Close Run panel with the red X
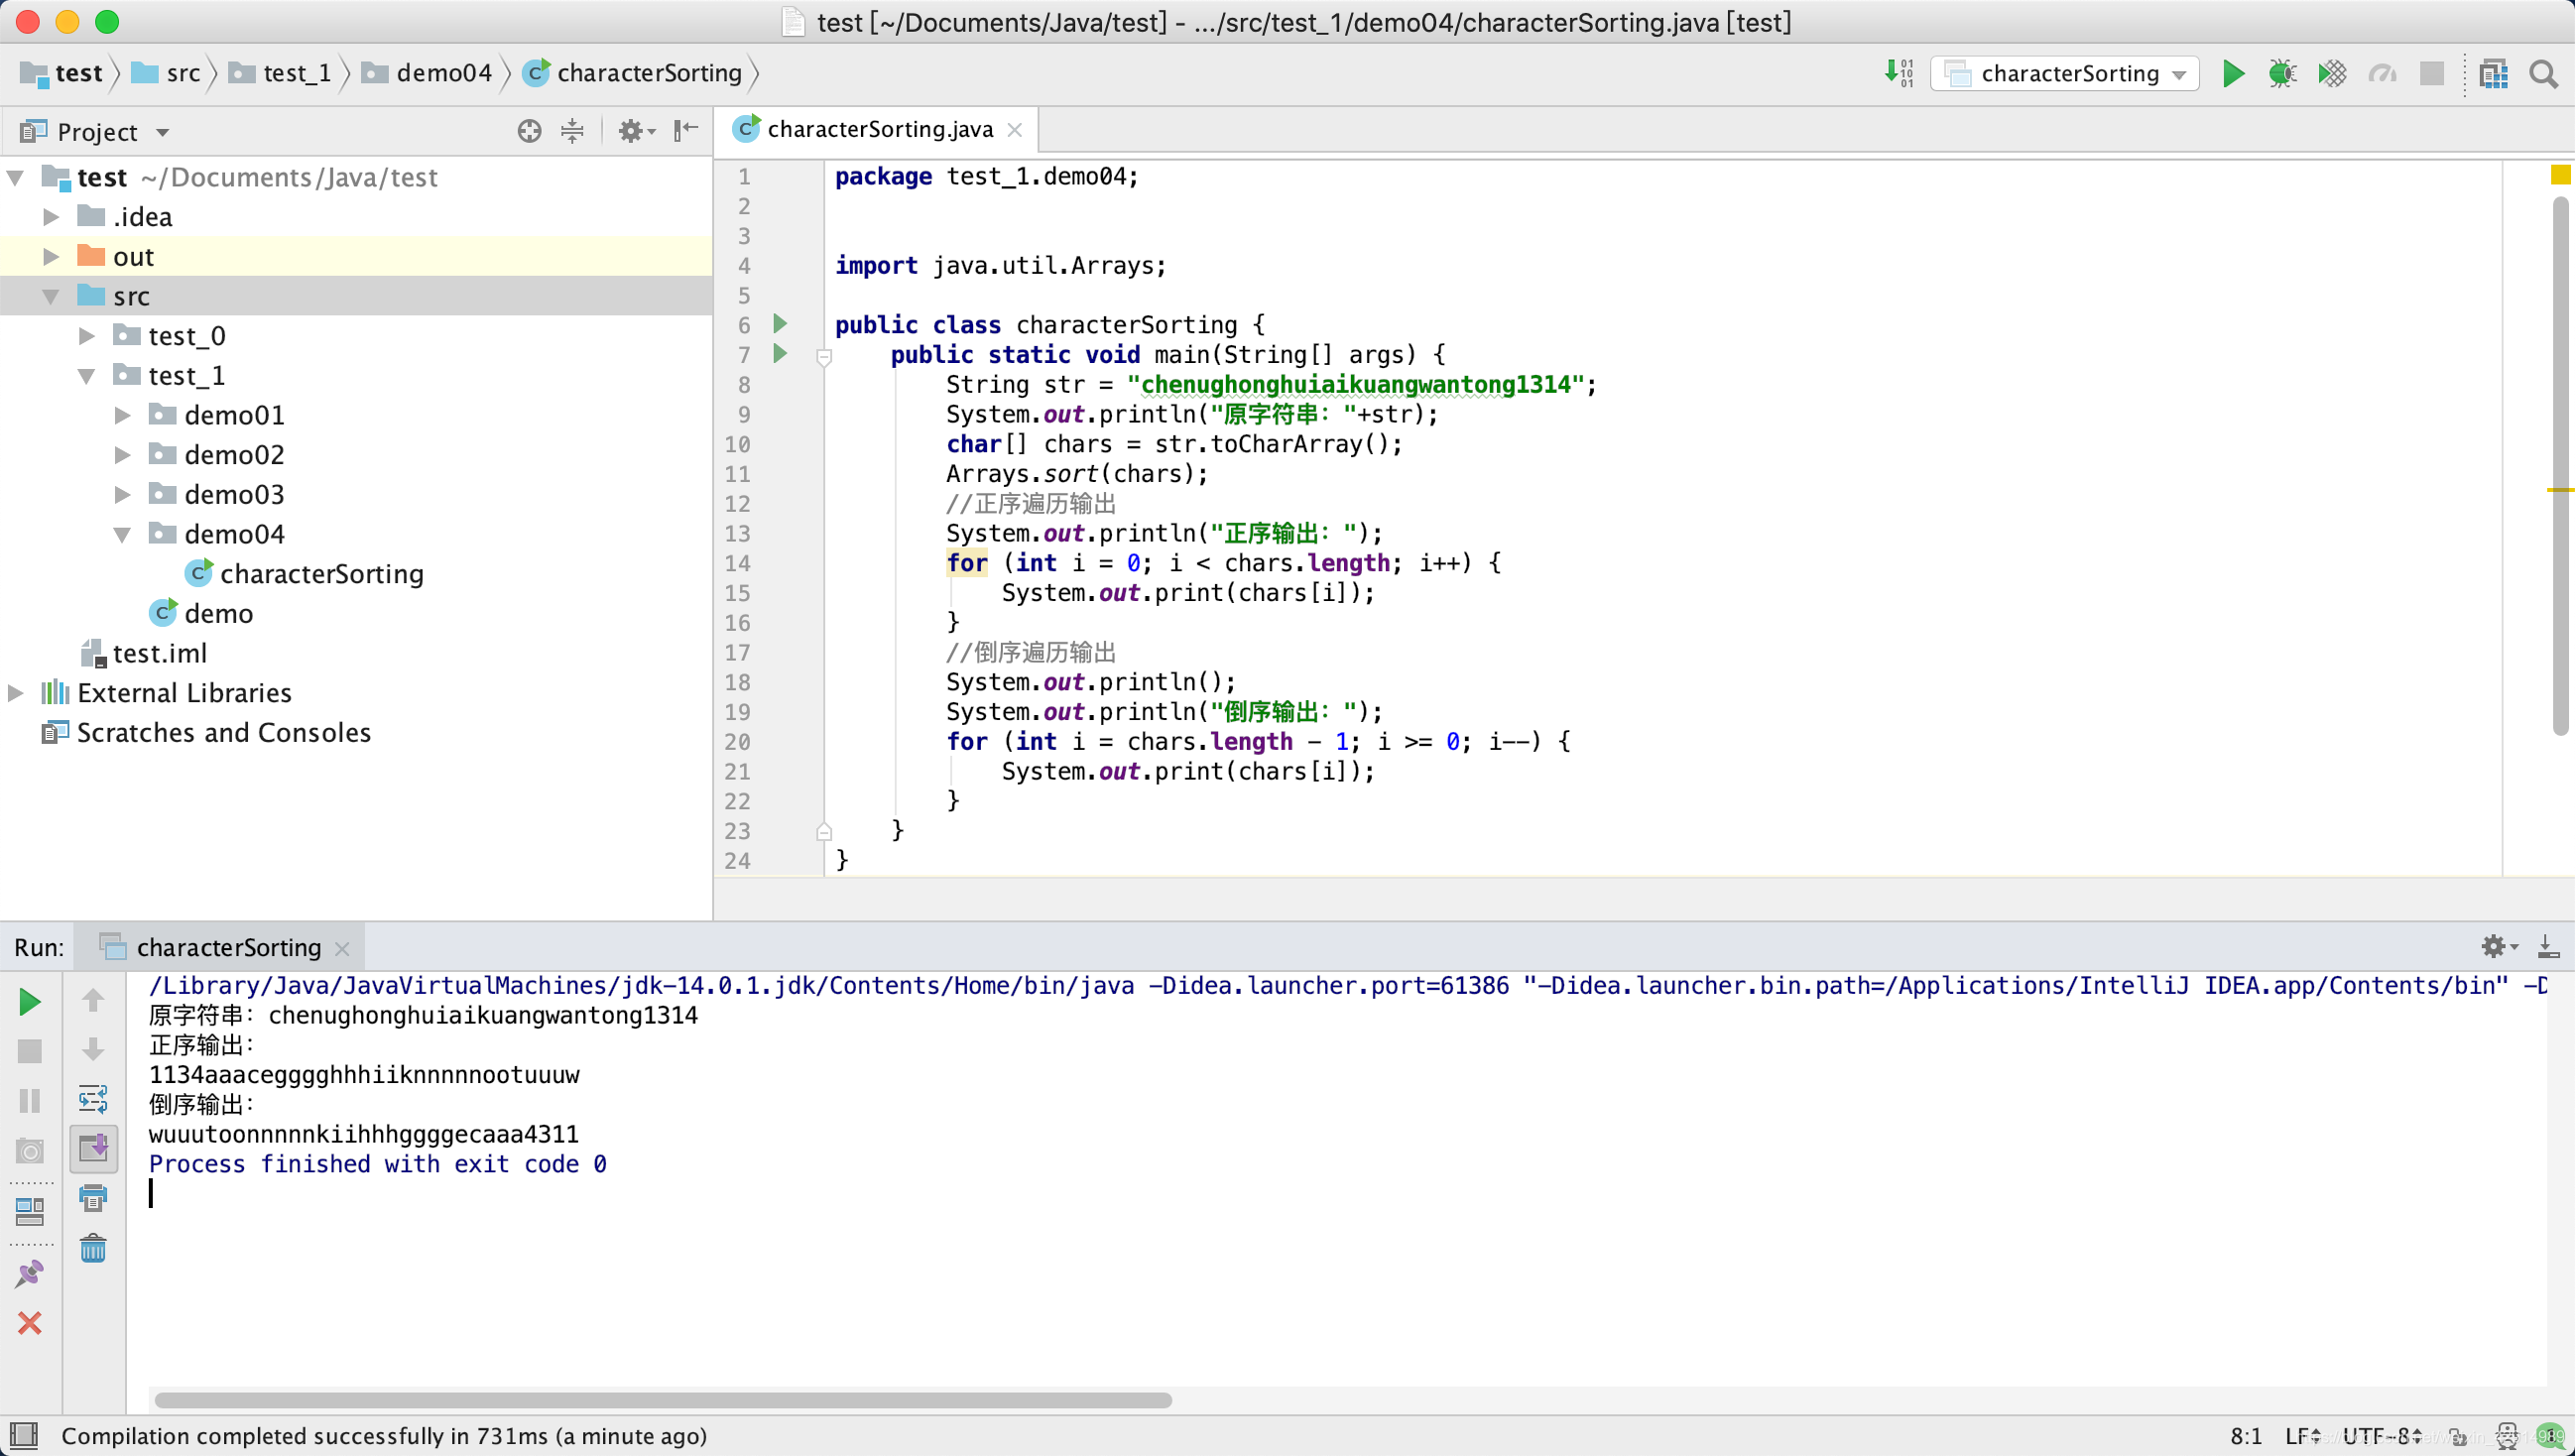2575x1456 pixels. (30, 1323)
